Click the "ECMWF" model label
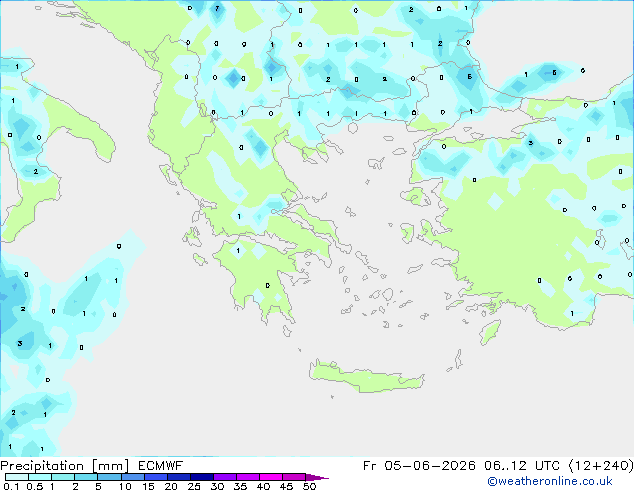 161,466
